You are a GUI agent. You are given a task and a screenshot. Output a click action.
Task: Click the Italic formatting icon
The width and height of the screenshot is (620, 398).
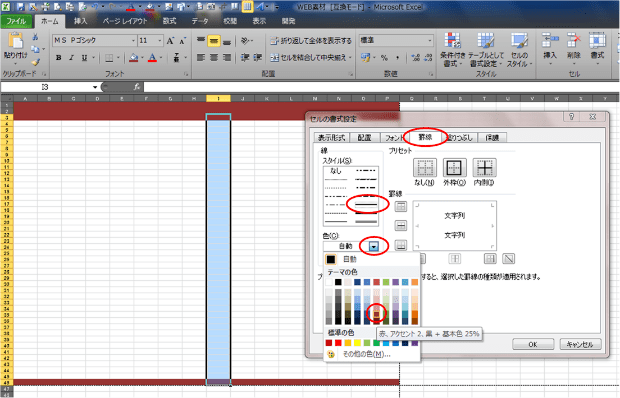[71, 58]
